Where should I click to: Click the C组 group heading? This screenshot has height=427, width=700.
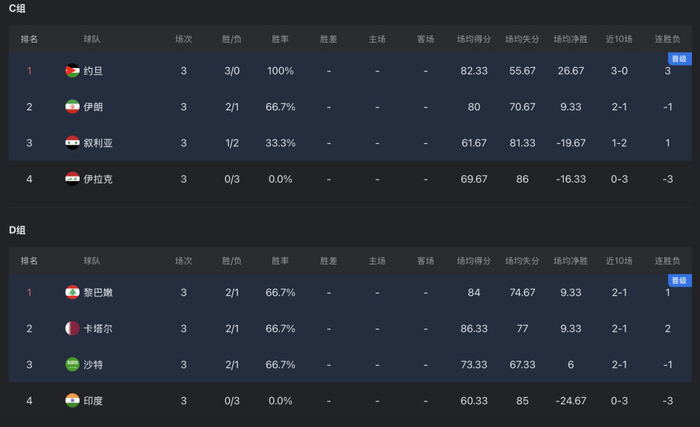pyautogui.click(x=17, y=8)
